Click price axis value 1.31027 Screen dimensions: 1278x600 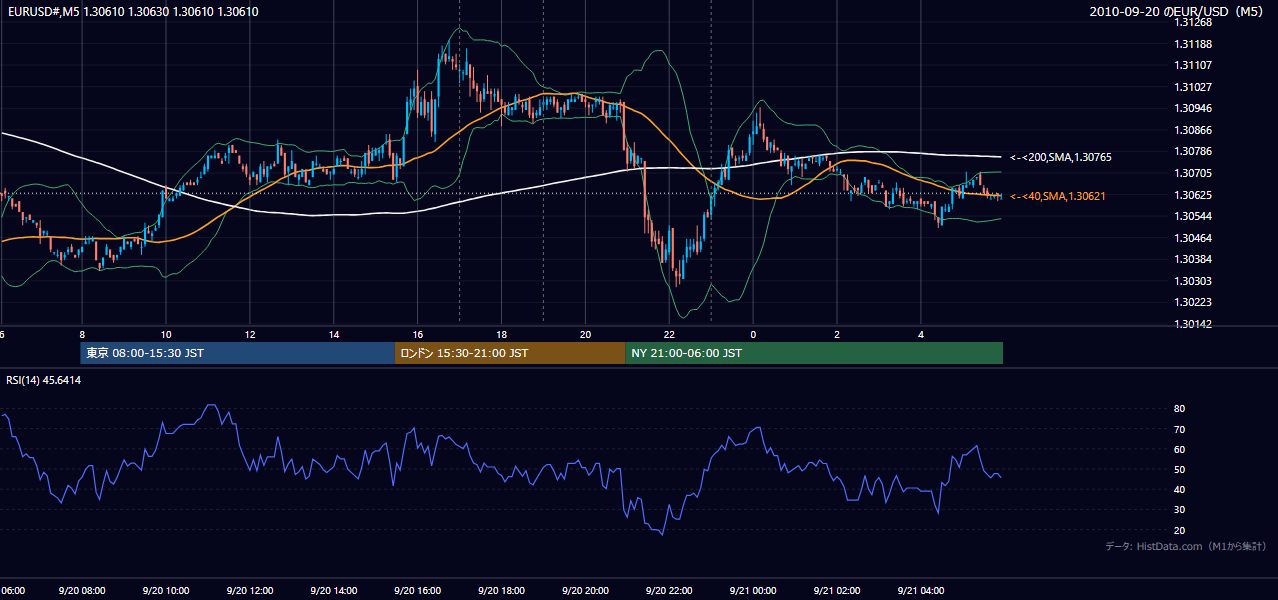pyautogui.click(x=1194, y=87)
